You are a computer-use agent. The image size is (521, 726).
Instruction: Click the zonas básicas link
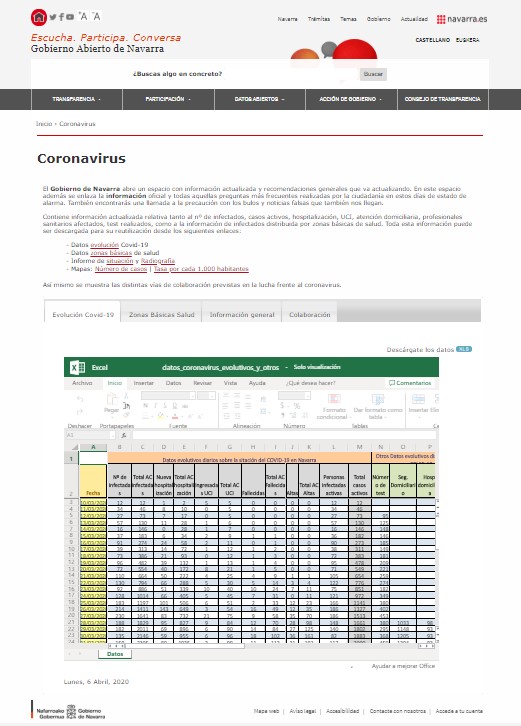pos(111,253)
